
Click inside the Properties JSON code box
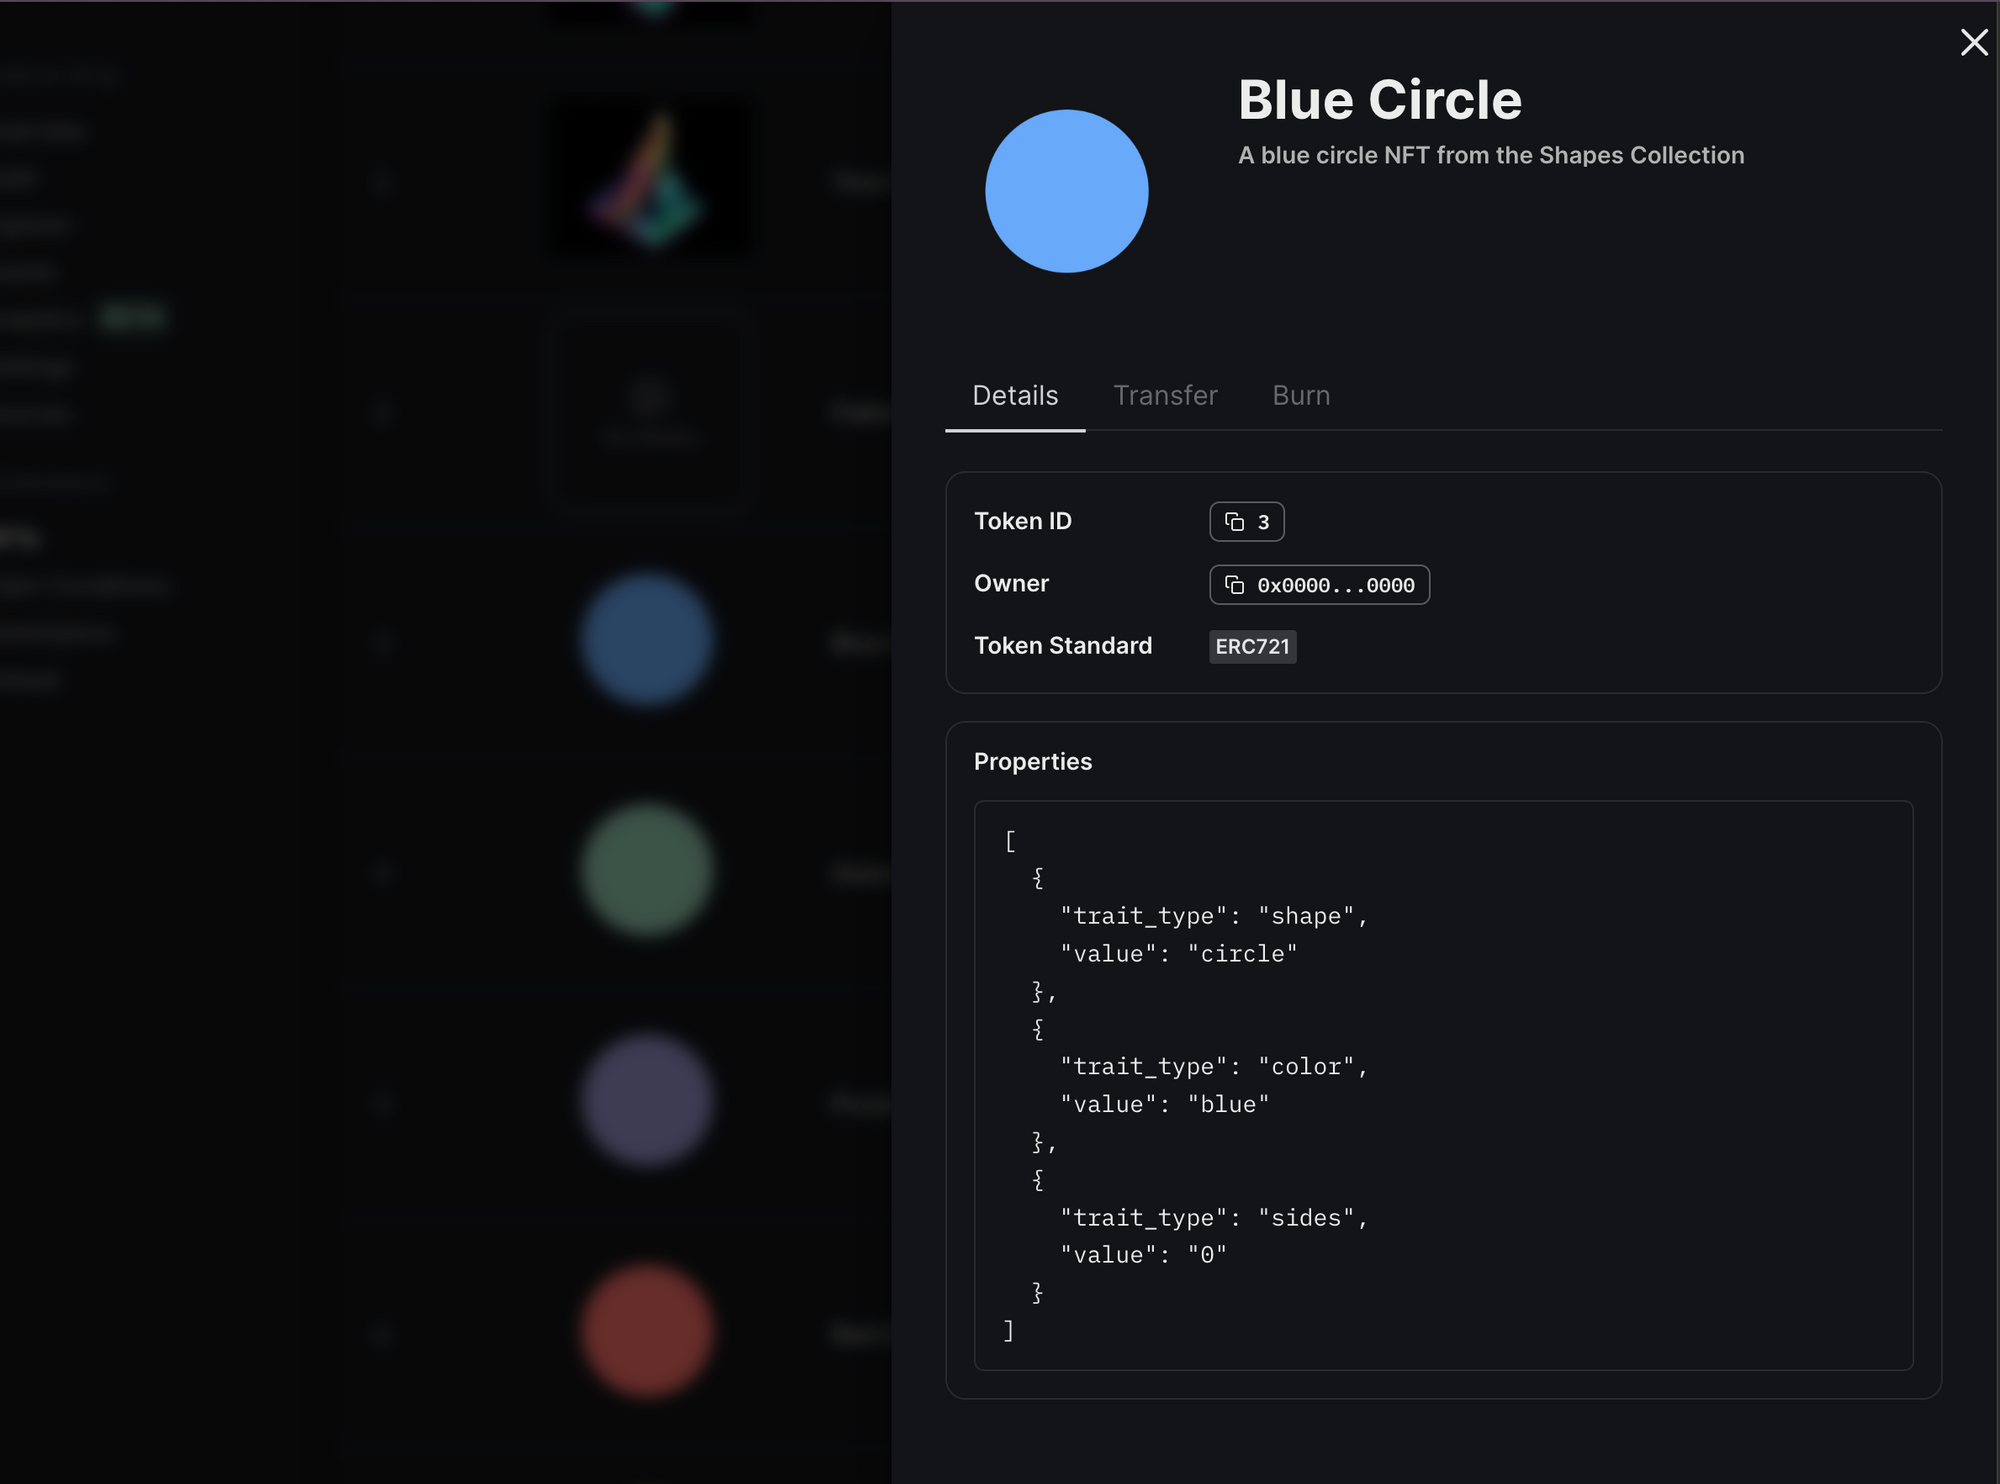(x=1442, y=1085)
